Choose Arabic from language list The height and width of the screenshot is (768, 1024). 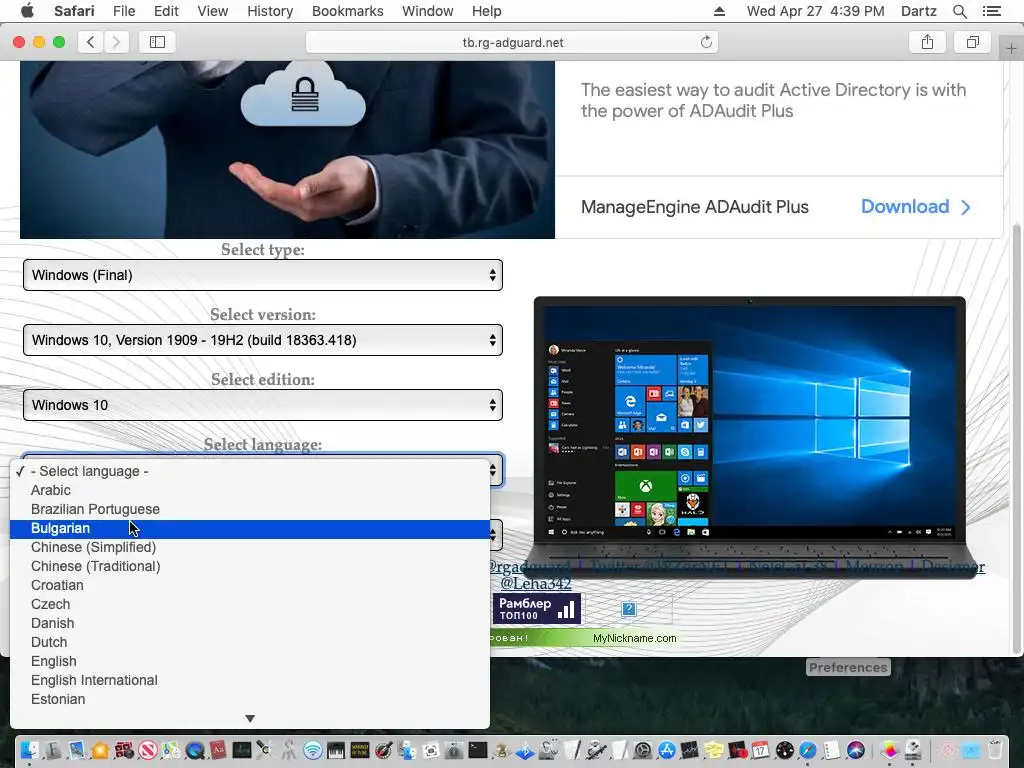[x=249, y=490]
